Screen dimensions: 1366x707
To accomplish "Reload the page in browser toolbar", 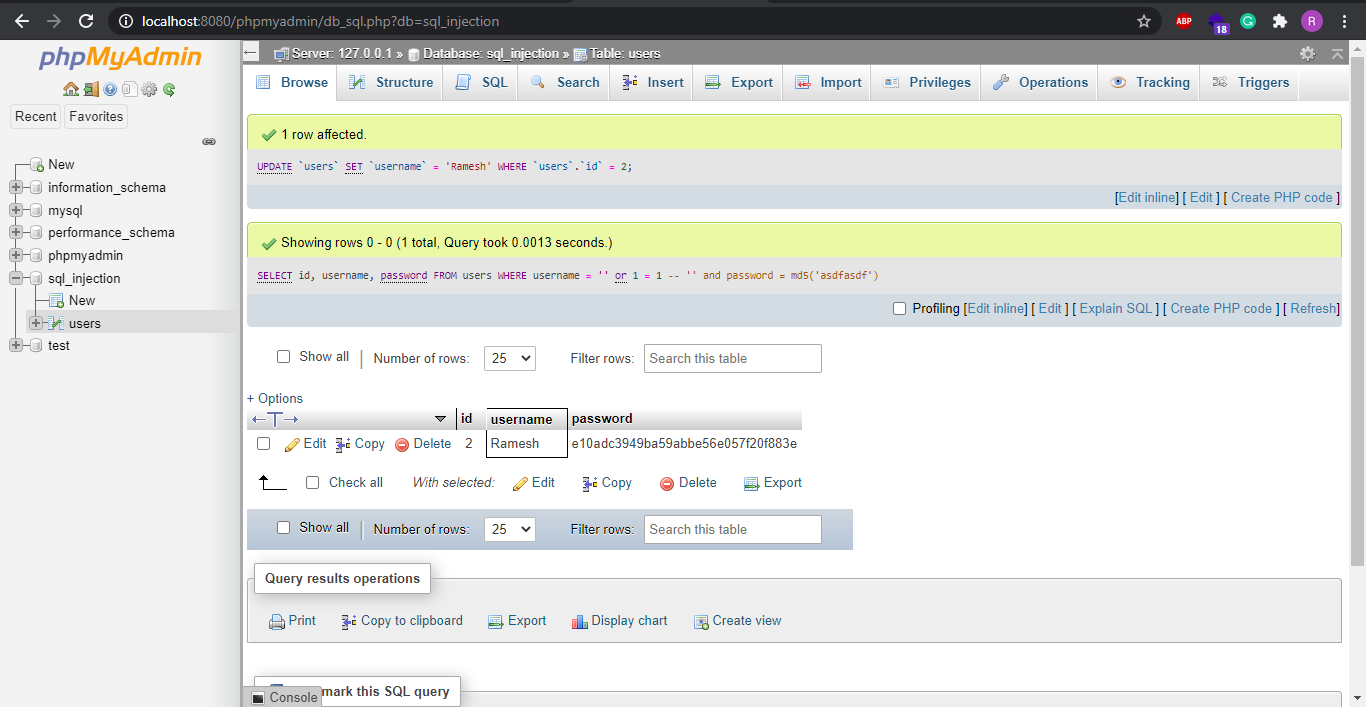I will (86, 21).
